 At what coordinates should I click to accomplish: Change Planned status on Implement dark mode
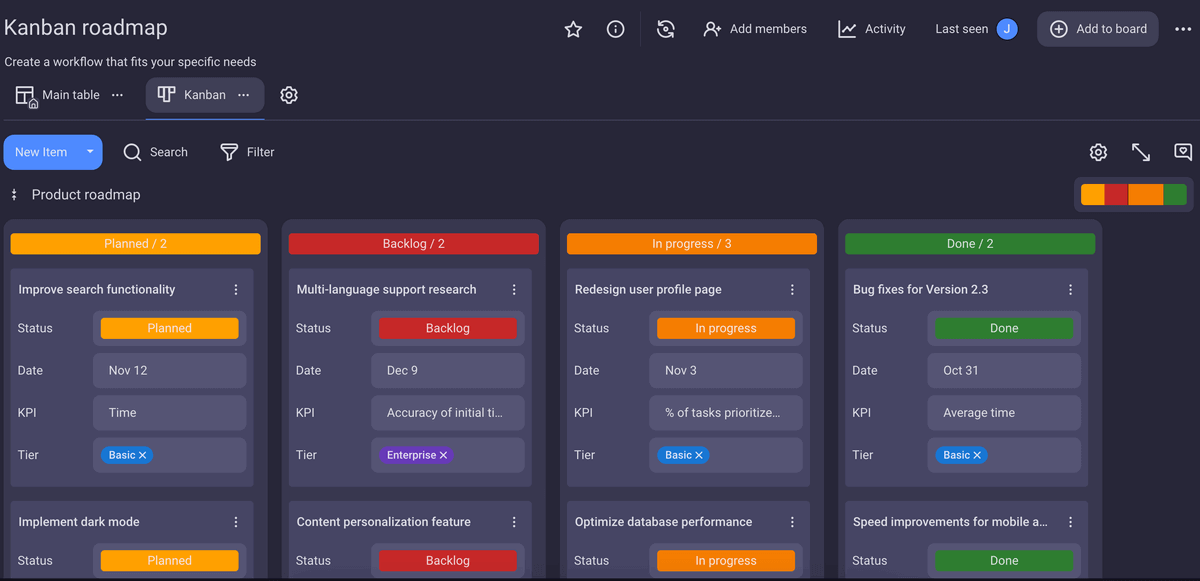(169, 561)
